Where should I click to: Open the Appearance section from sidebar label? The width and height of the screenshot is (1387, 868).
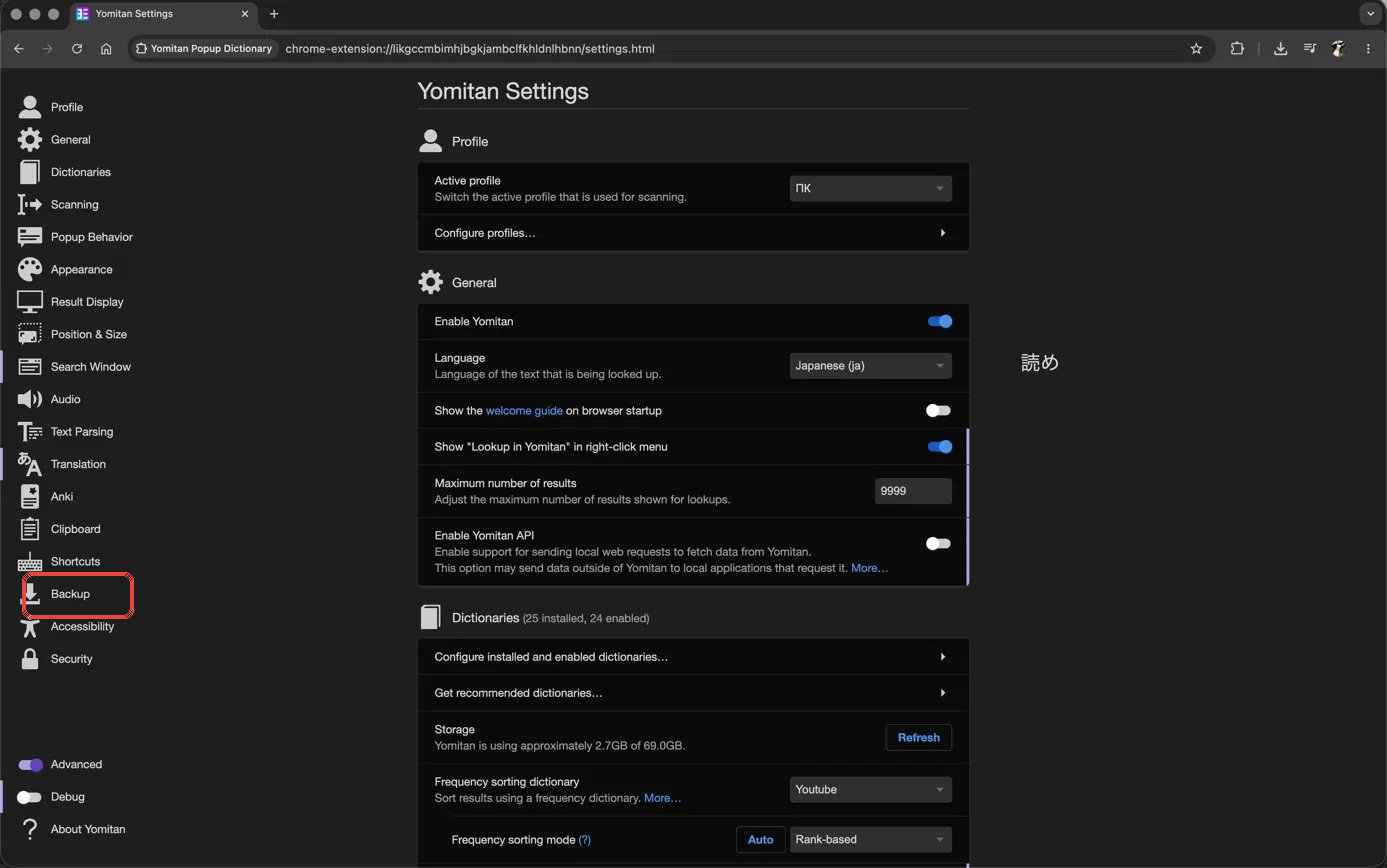[x=81, y=269]
